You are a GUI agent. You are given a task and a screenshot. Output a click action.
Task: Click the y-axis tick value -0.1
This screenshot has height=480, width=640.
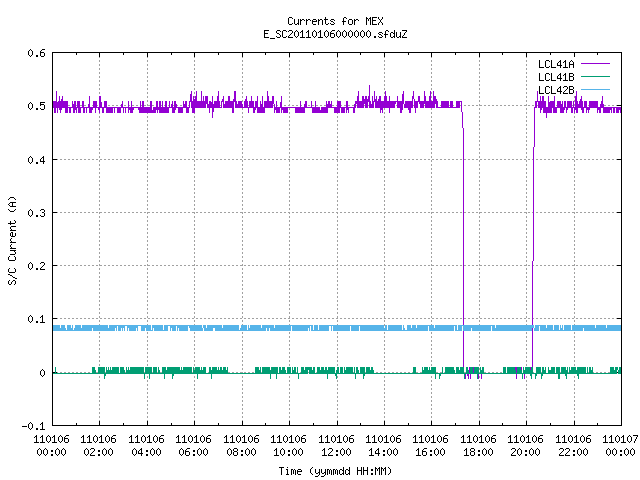33,426
